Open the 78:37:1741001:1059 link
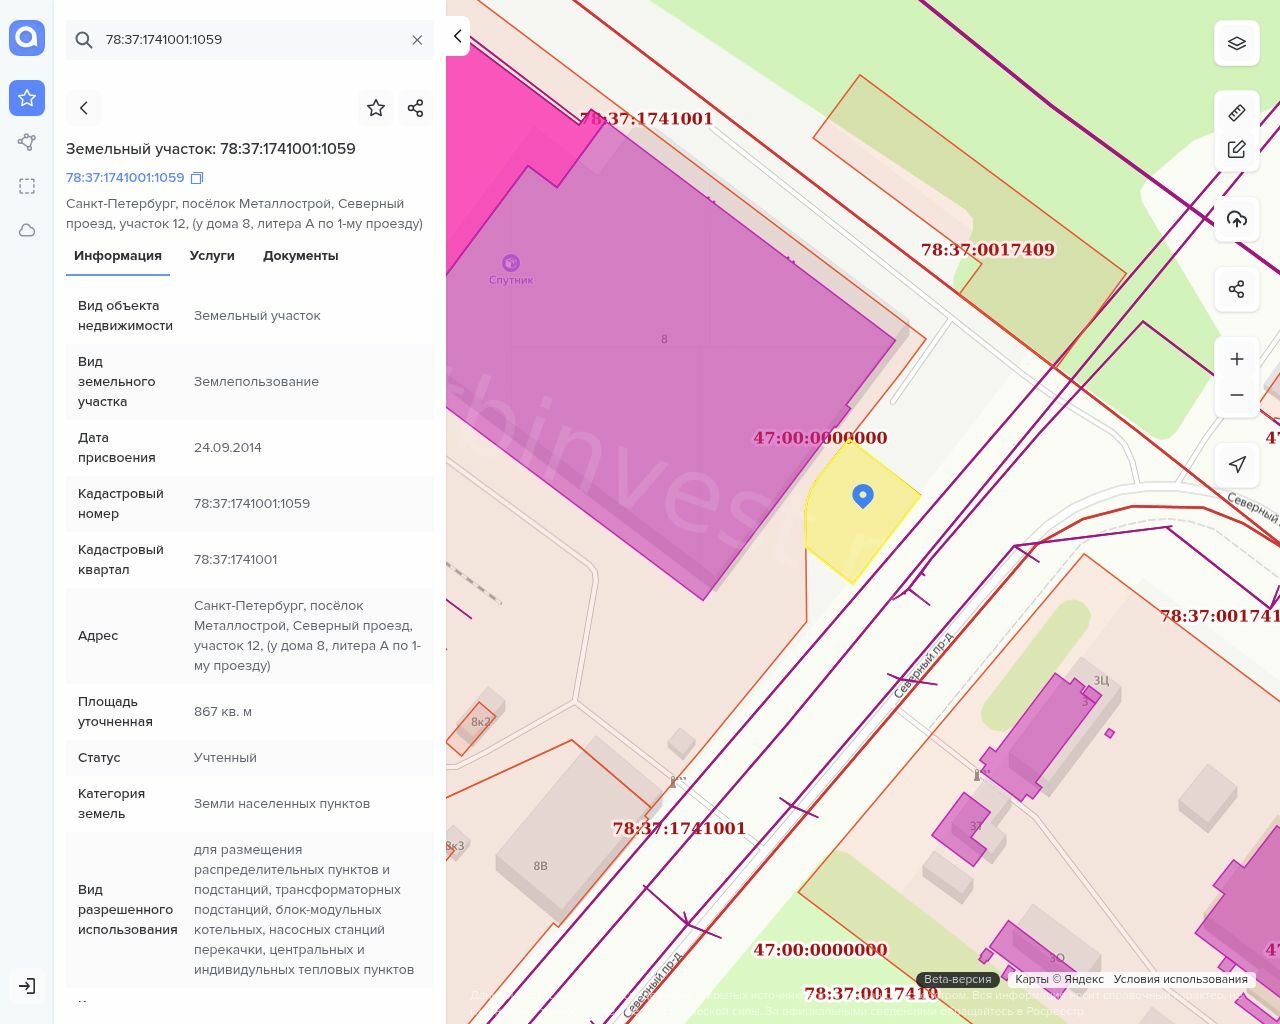The width and height of the screenshot is (1280, 1024). [x=125, y=177]
